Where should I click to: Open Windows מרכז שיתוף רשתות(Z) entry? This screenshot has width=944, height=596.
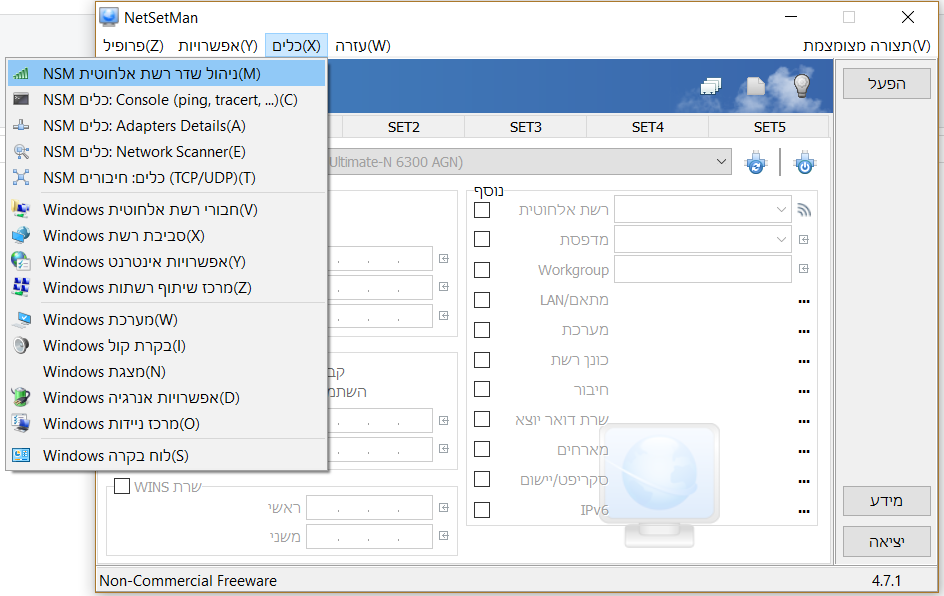(x=167, y=288)
